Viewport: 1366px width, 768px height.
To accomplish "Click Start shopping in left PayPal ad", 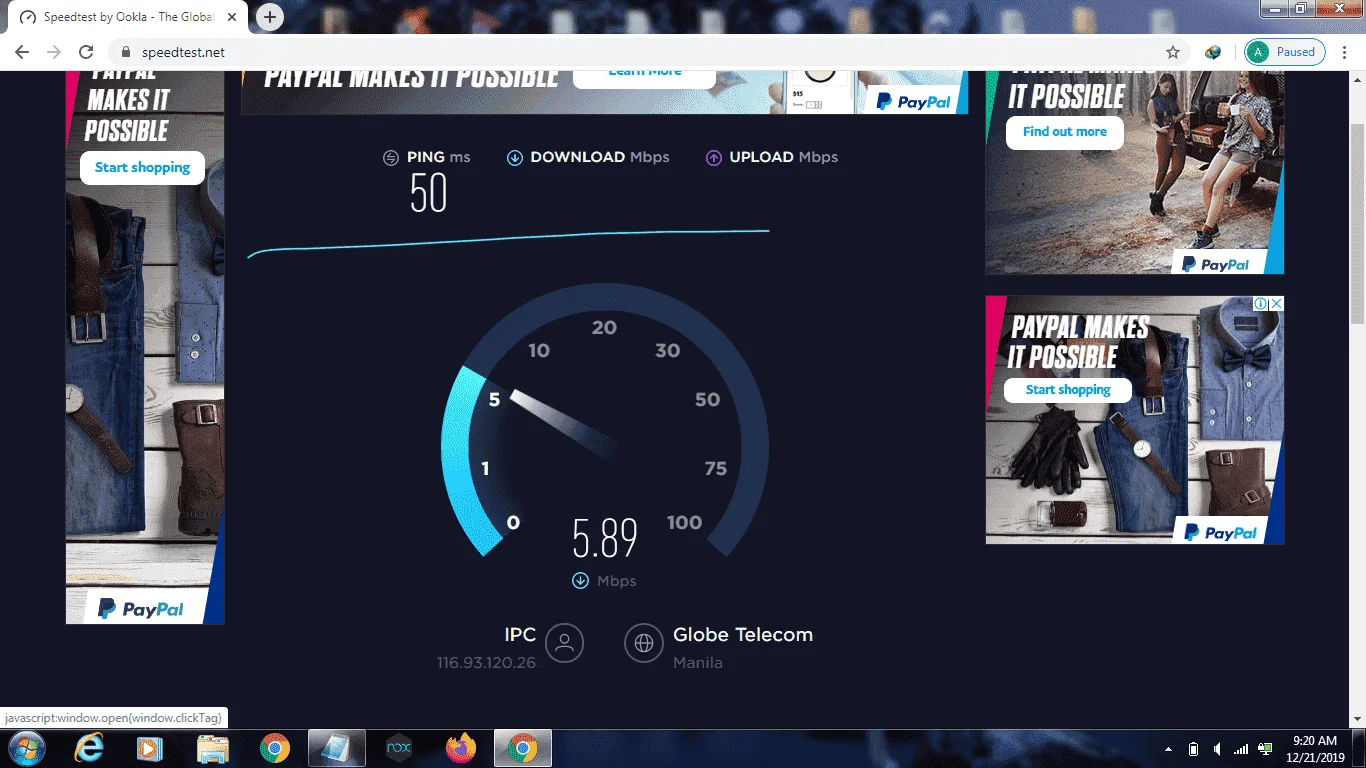I will tap(142, 167).
